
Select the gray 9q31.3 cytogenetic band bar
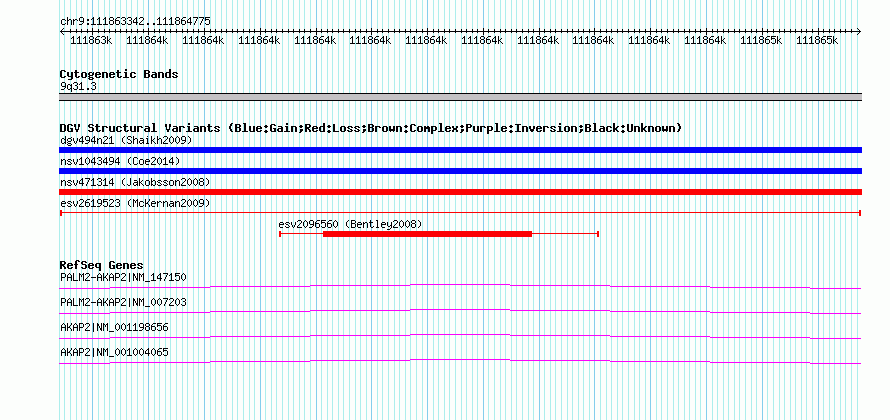pos(460,97)
